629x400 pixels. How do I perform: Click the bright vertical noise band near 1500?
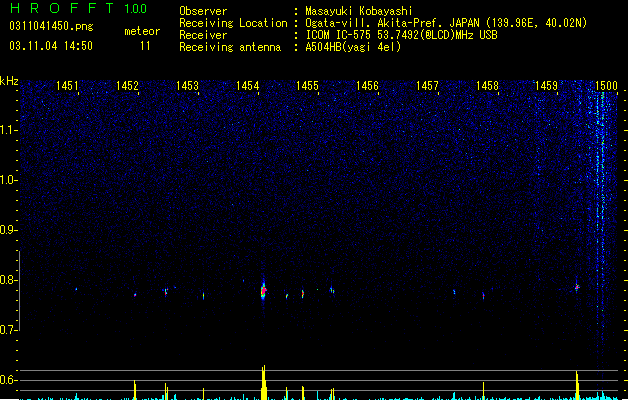601,225
